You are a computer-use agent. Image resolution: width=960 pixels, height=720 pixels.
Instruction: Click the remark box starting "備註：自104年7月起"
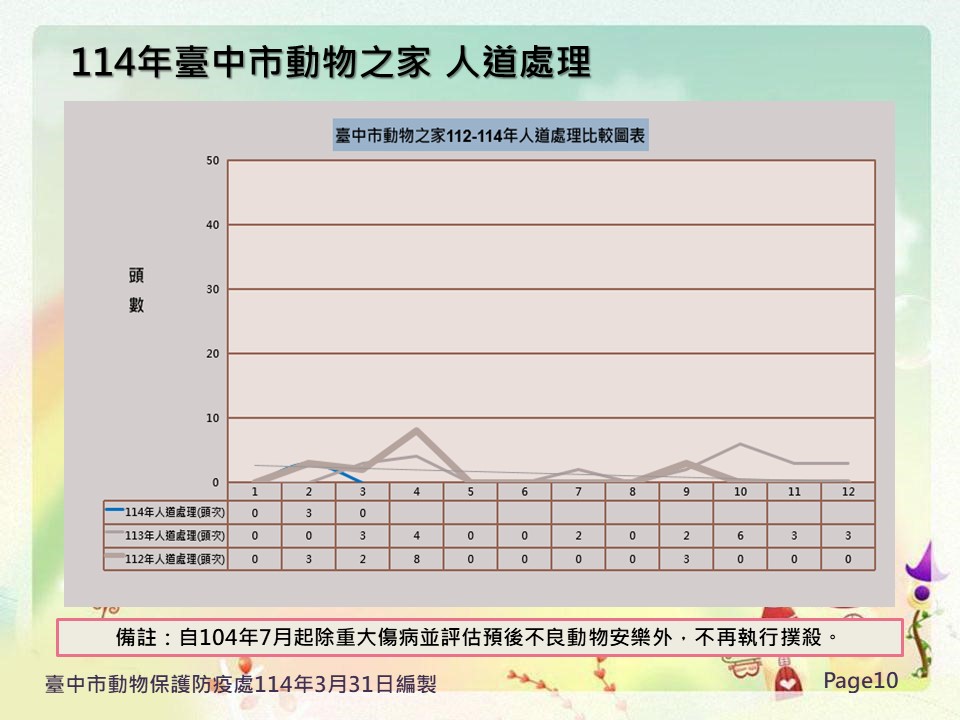click(480, 637)
